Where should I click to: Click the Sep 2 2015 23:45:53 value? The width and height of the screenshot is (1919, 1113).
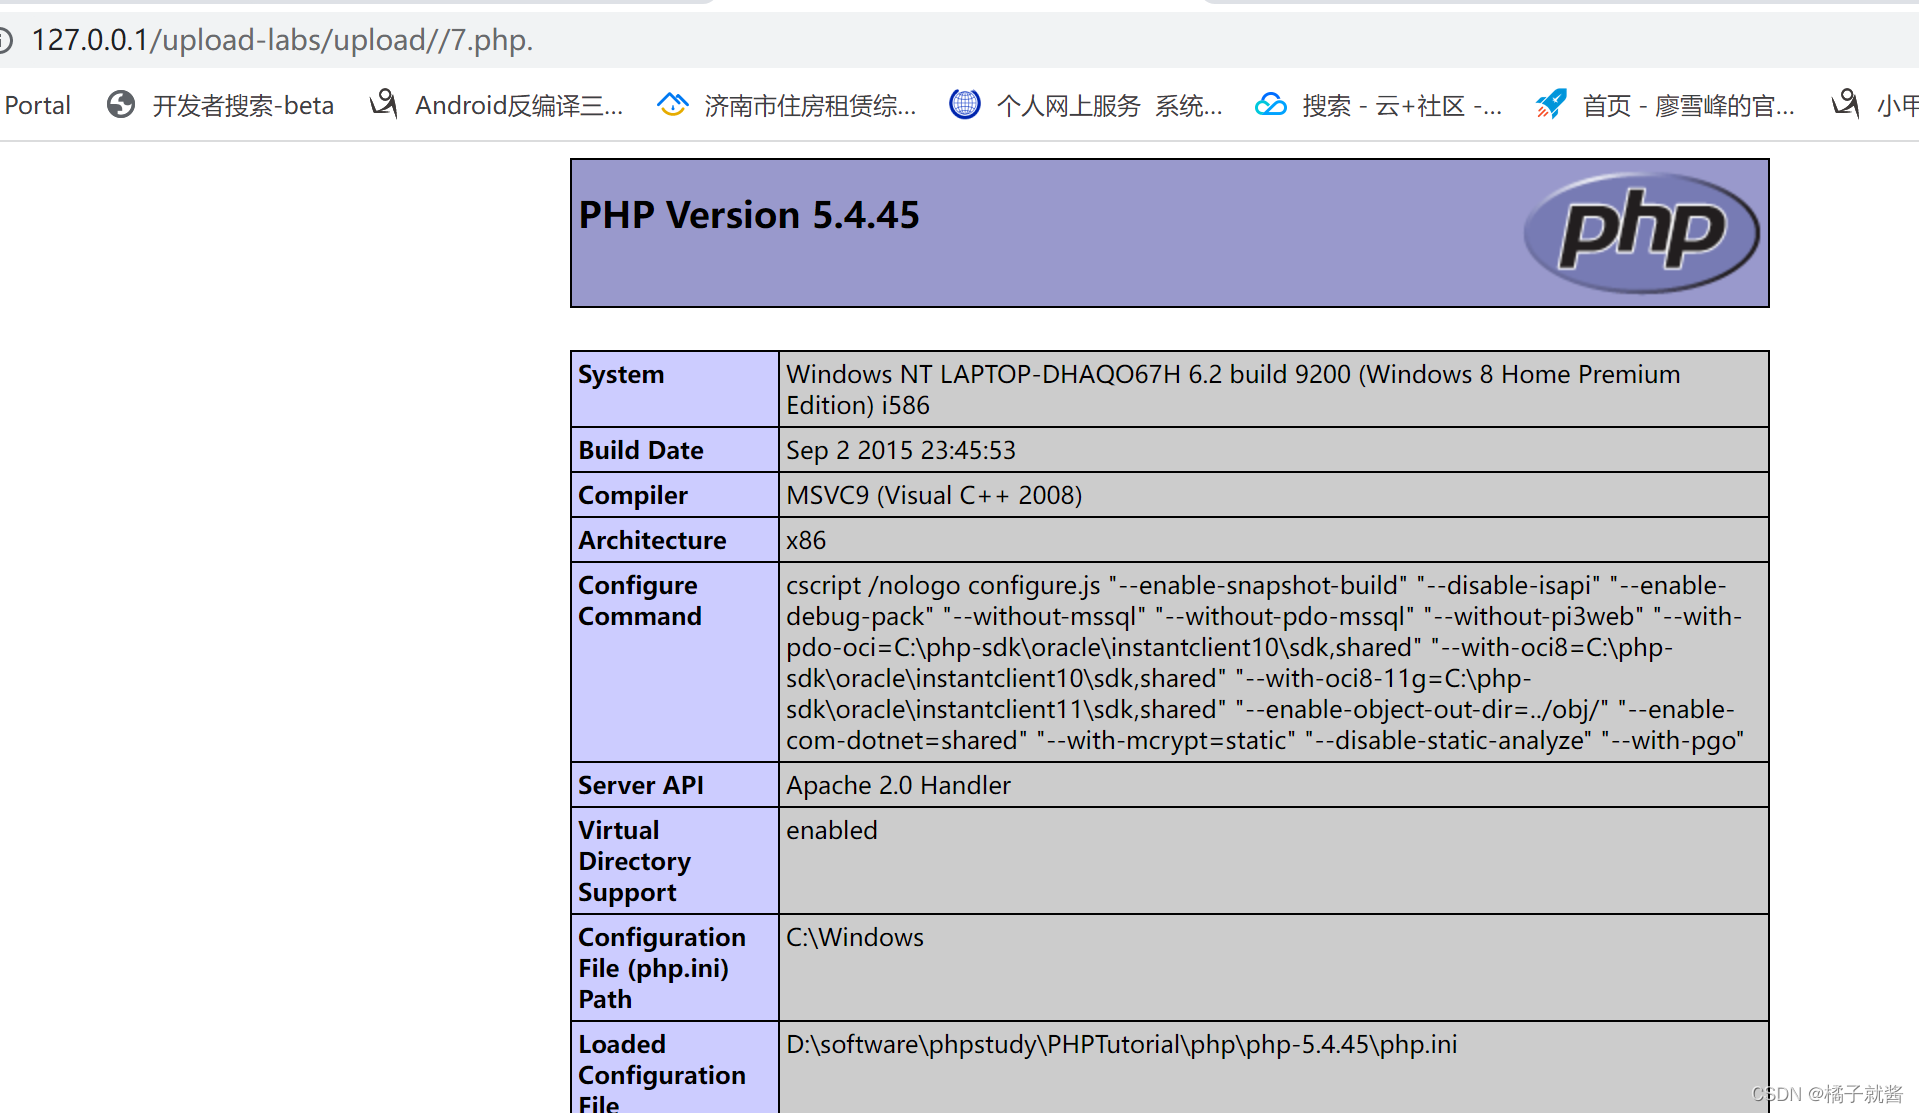point(901,450)
